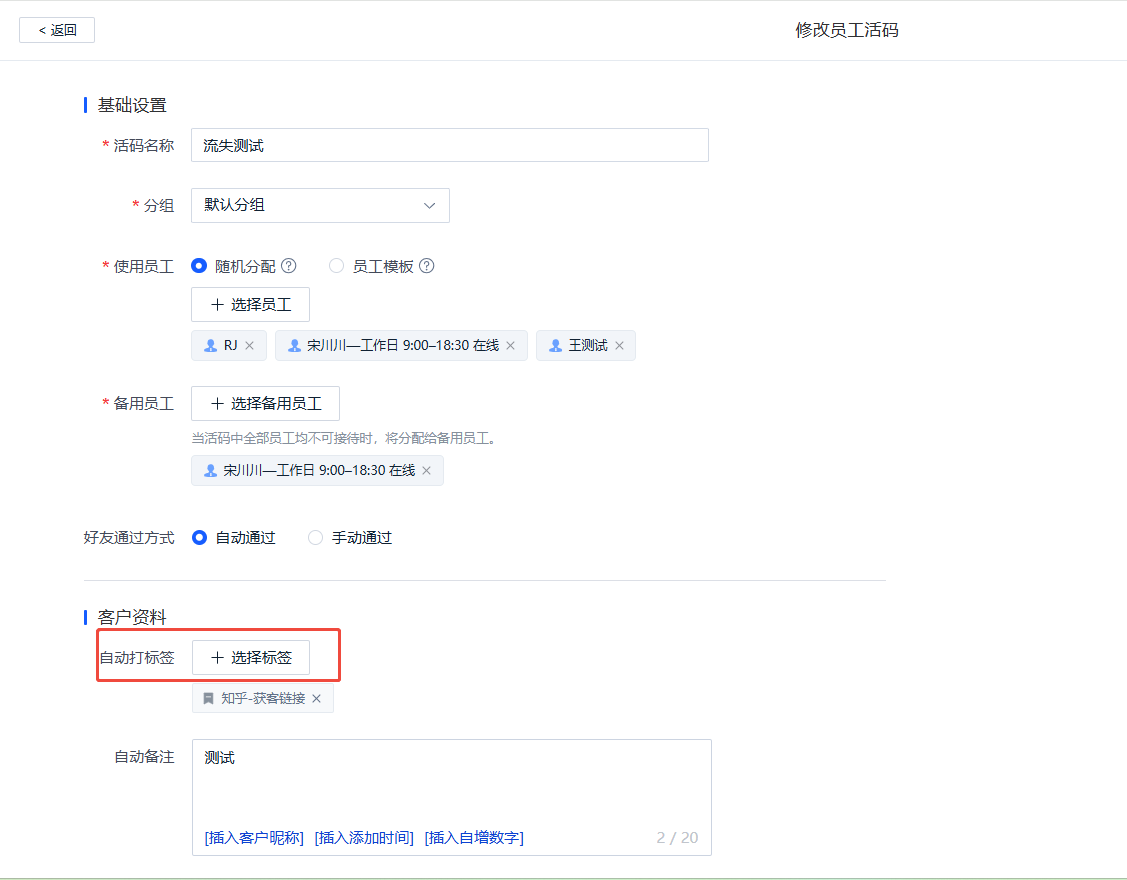1127x880 pixels.
Task: Focus the 活码名称 input field
Action: click(450, 145)
